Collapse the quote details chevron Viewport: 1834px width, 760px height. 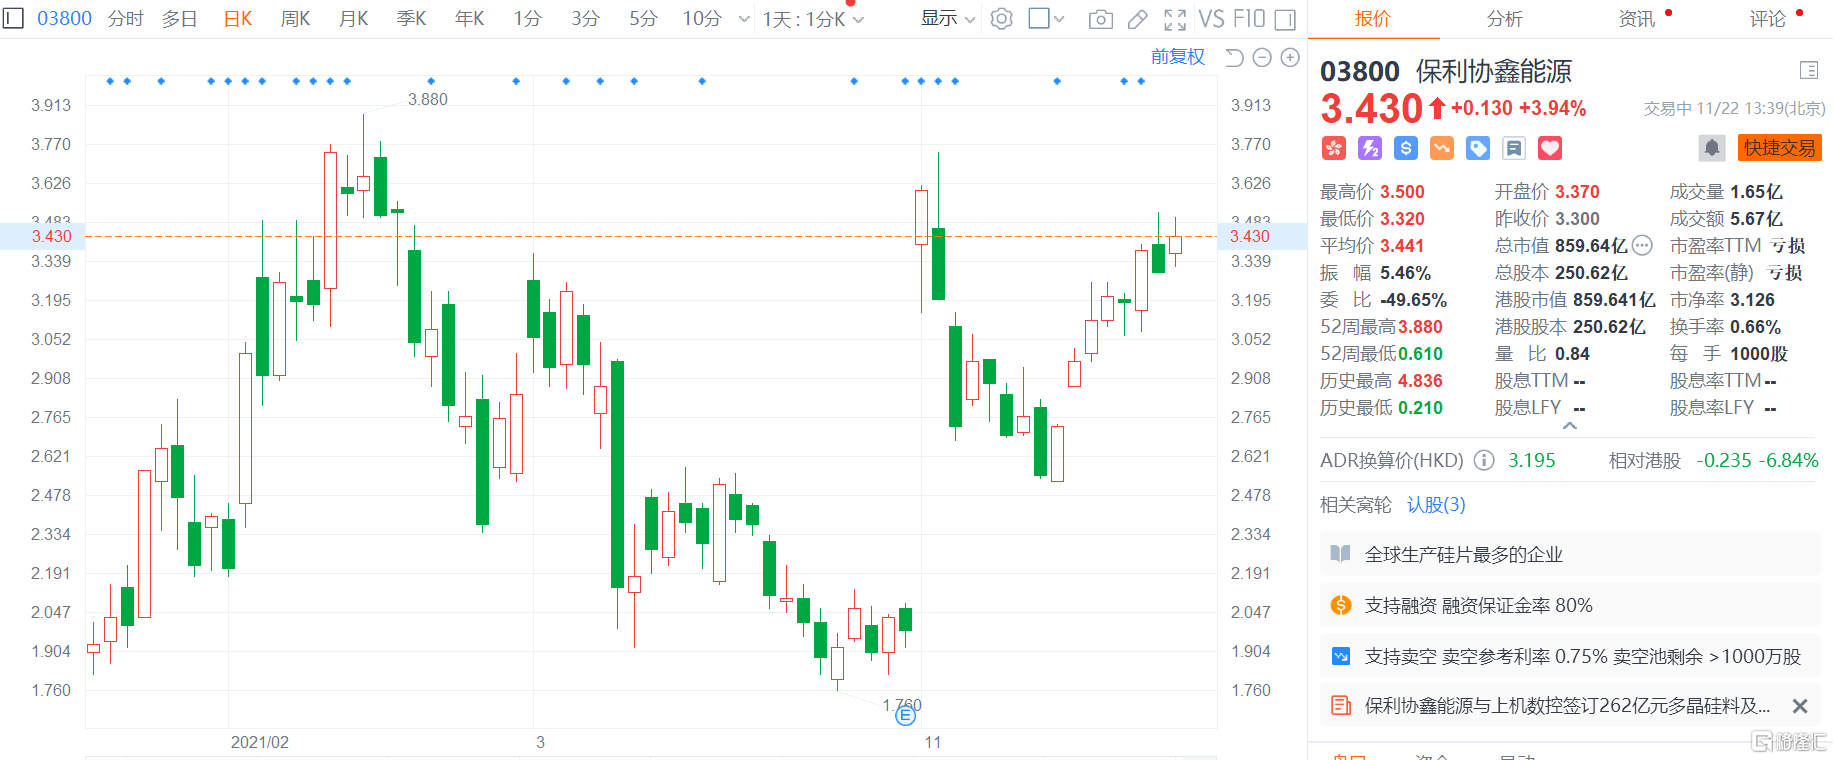[1569, 426]
